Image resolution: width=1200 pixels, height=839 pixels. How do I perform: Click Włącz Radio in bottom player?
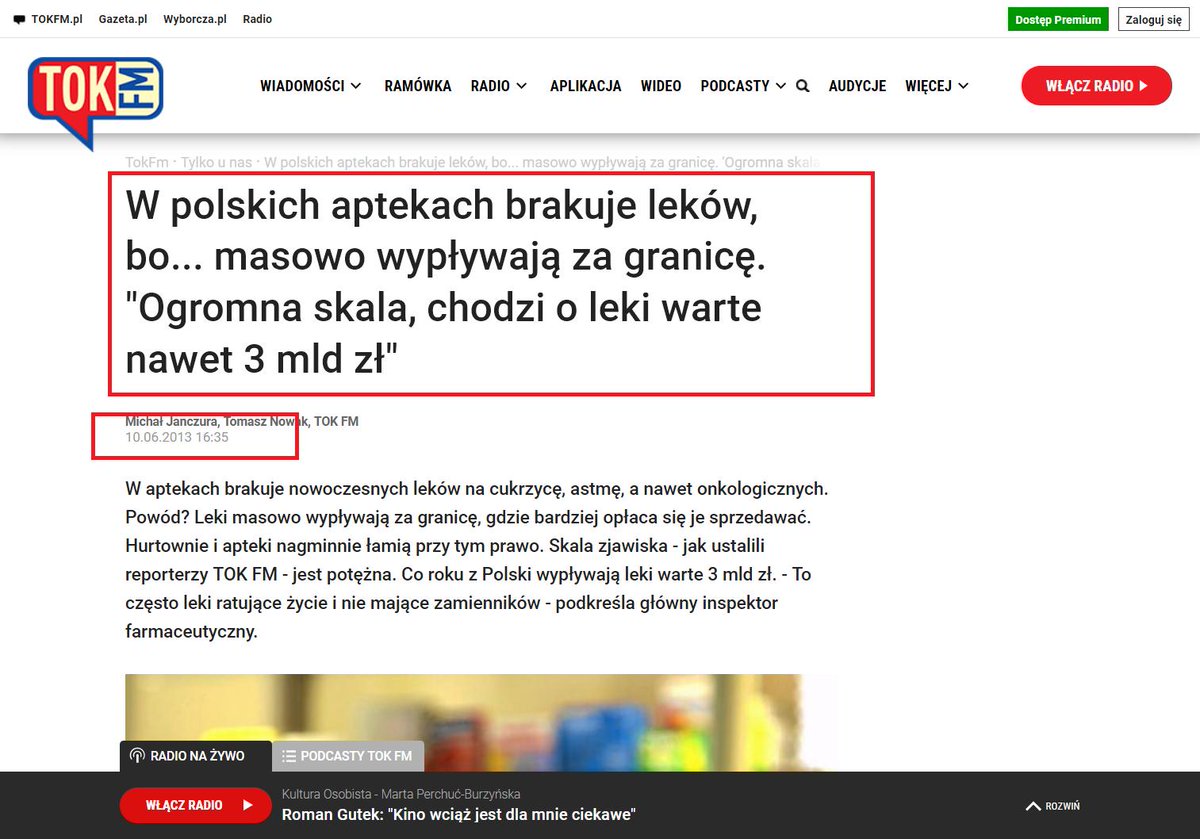click(196, 805)
